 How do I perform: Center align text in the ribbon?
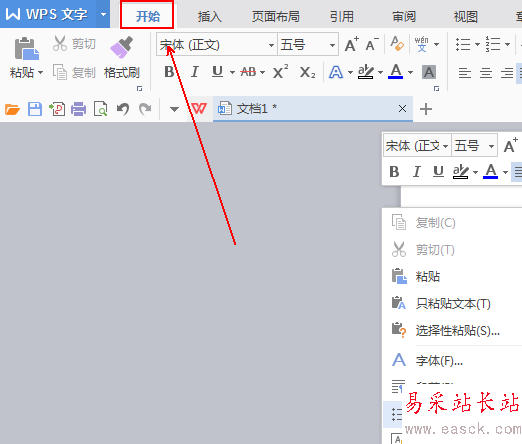(x=486, y=72)
